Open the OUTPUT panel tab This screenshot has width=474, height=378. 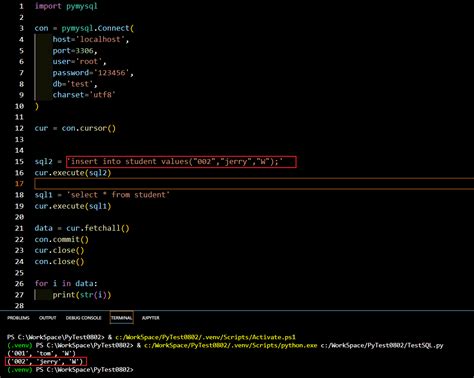[x=47, y=318]
